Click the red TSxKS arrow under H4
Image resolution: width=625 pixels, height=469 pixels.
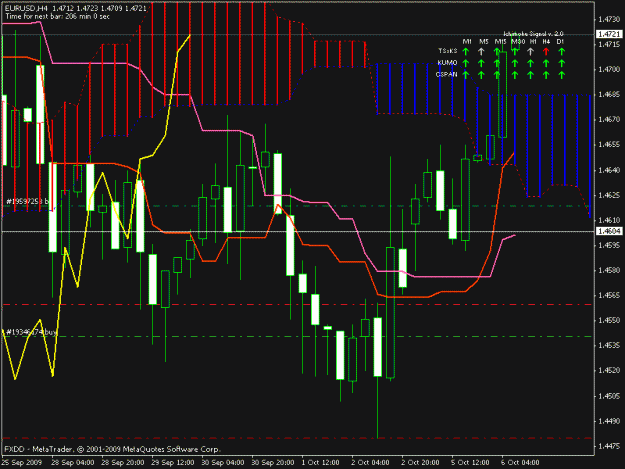[546, 51]
